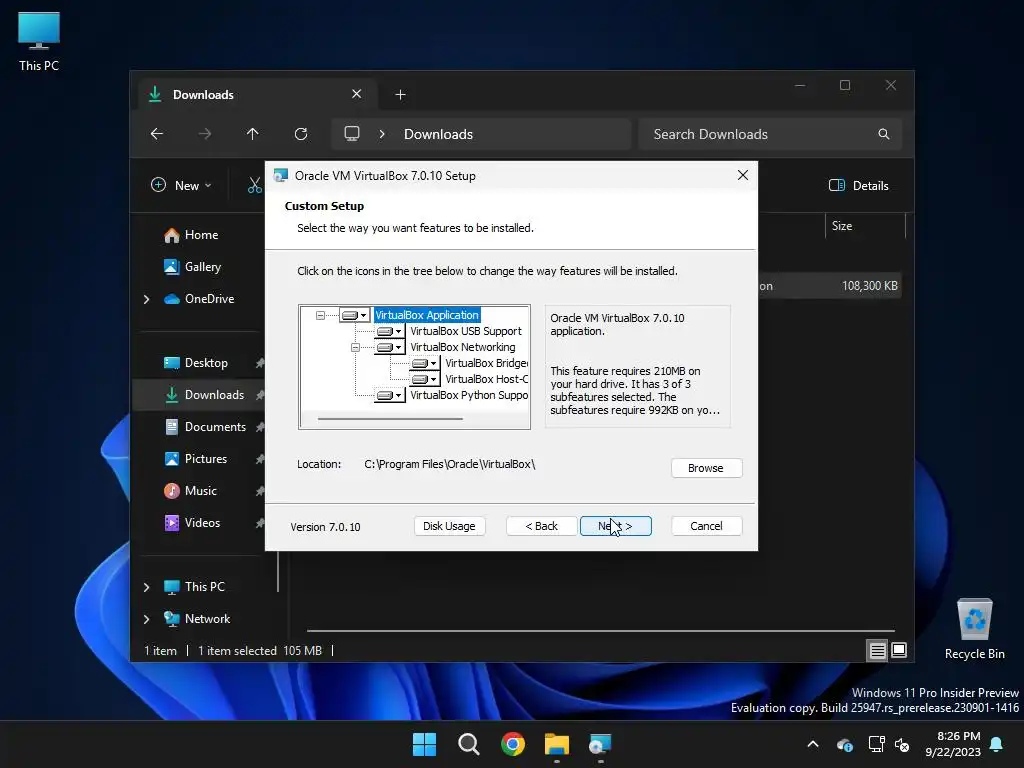Go up one folder in File Explorer

(253, 134)
